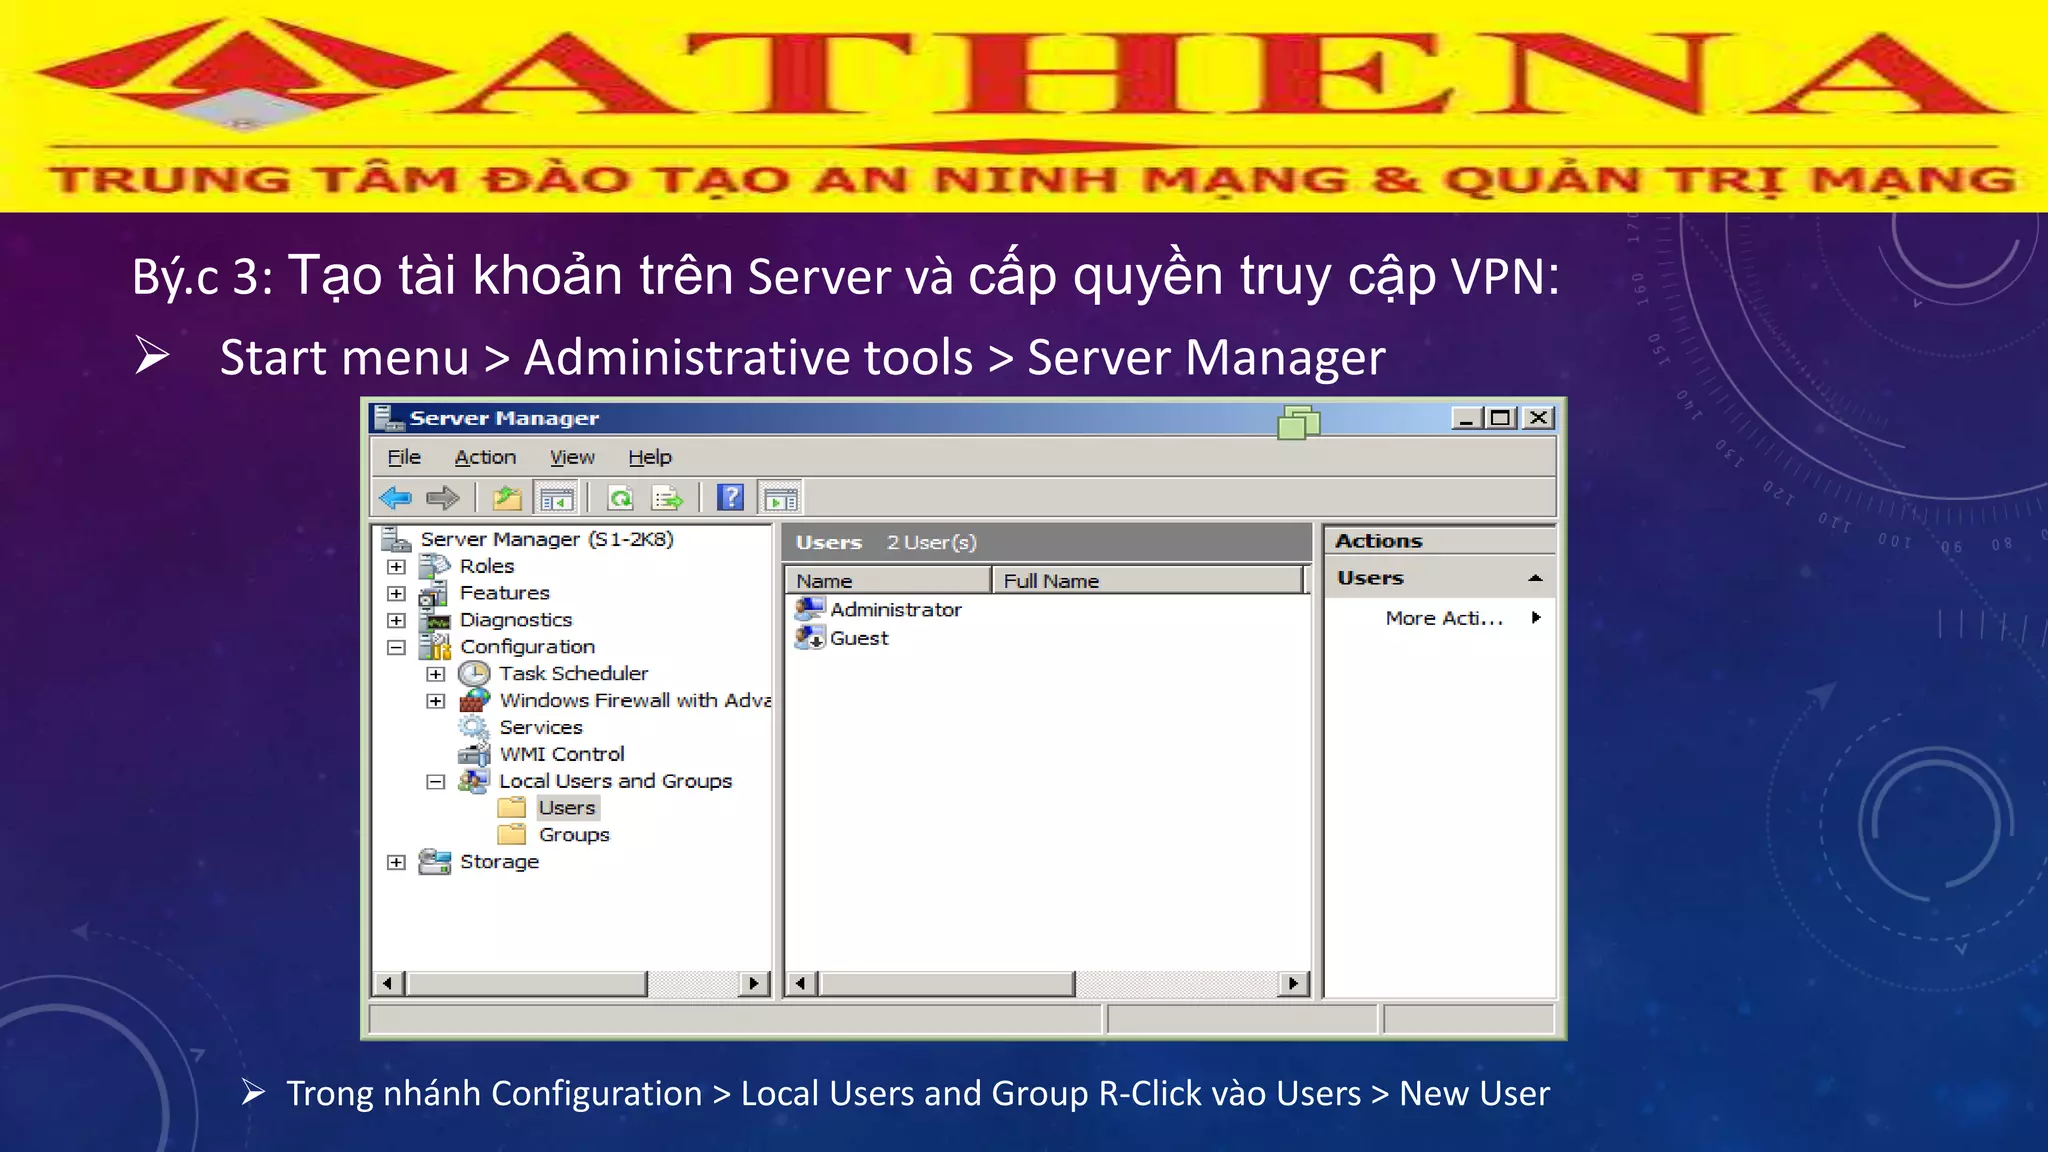Viewport: 2048px width, 1152px height.
Task: Click right arrow of users list scrollbar
Action: click(1294, 983)
